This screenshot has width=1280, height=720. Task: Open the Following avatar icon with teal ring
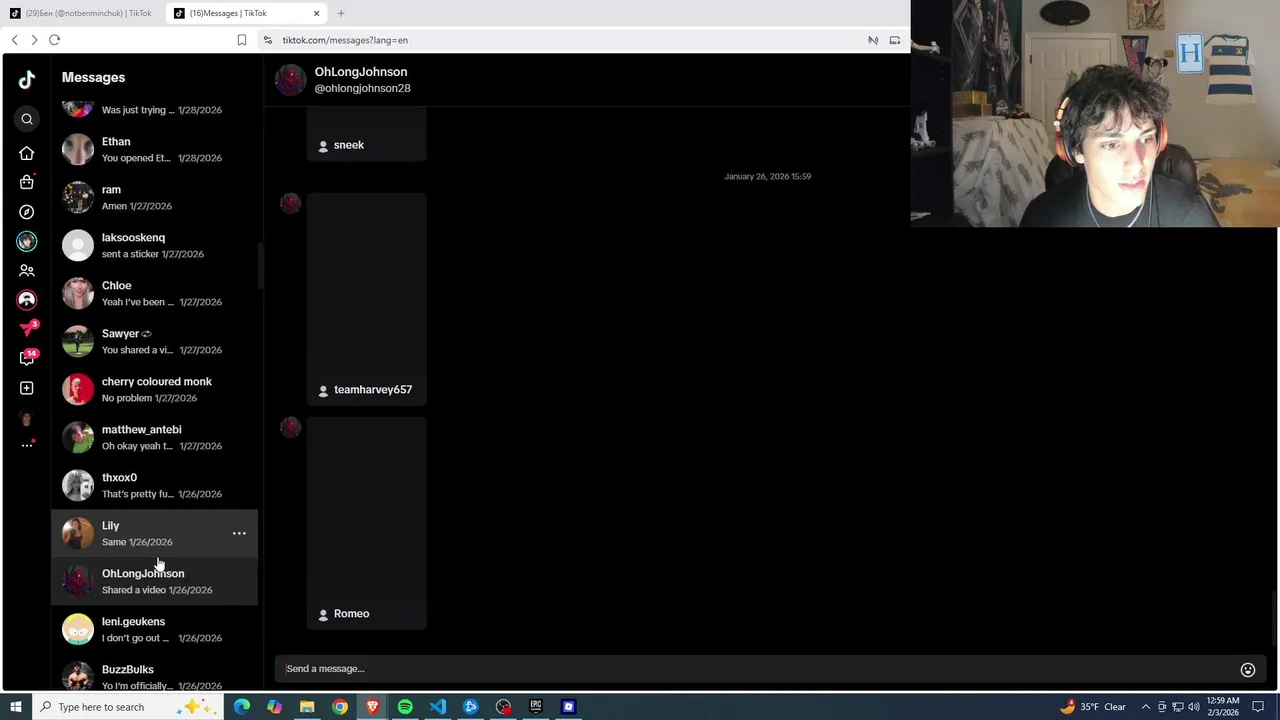[x=27, y=241]
